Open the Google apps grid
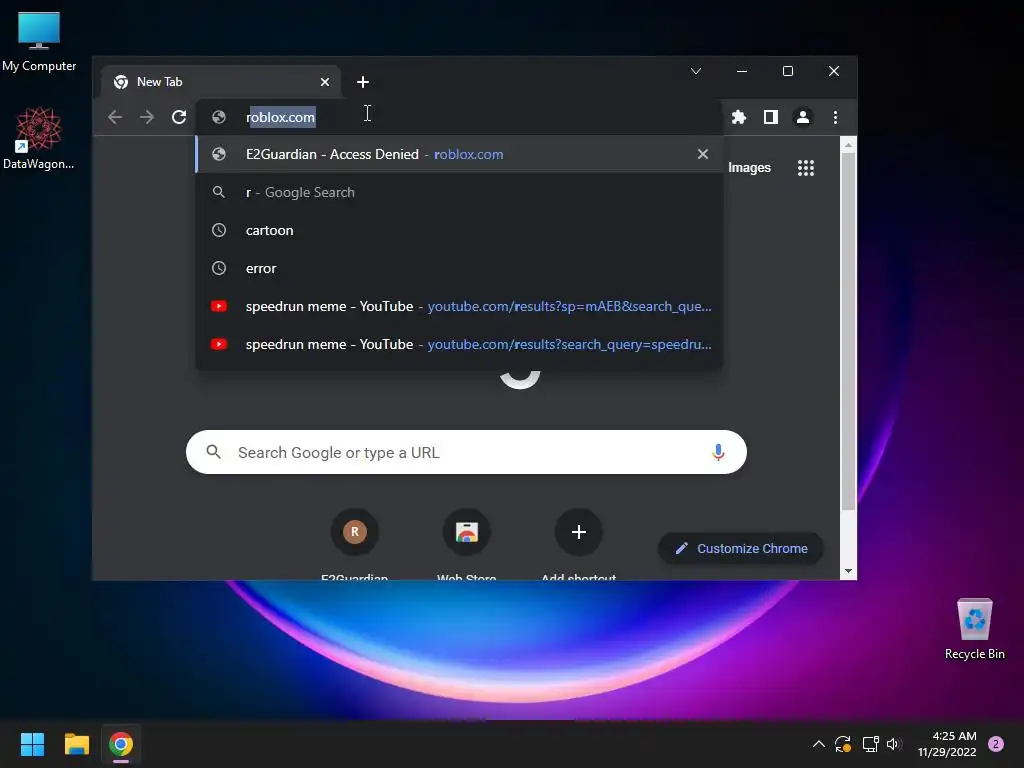This screenshot has height=768, width=1024. tap(806, 168)
